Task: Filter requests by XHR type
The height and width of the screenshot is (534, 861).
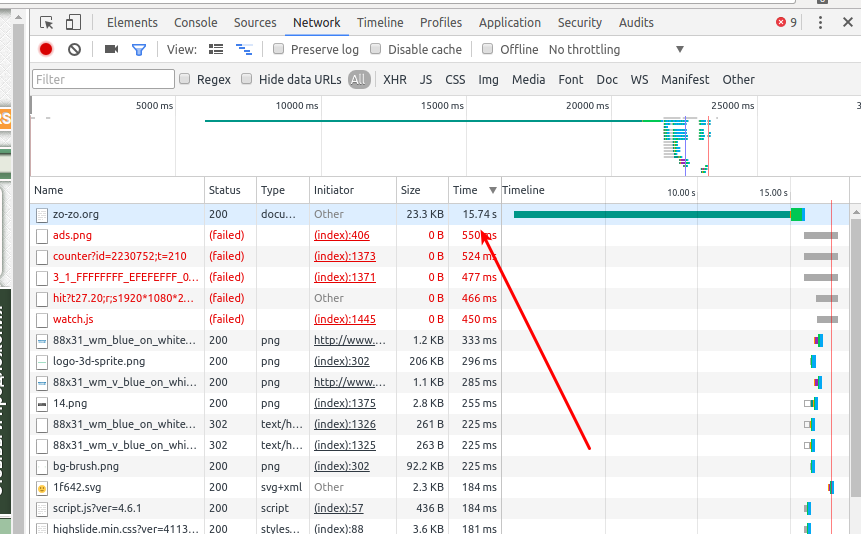Action: tap(395, 79)
